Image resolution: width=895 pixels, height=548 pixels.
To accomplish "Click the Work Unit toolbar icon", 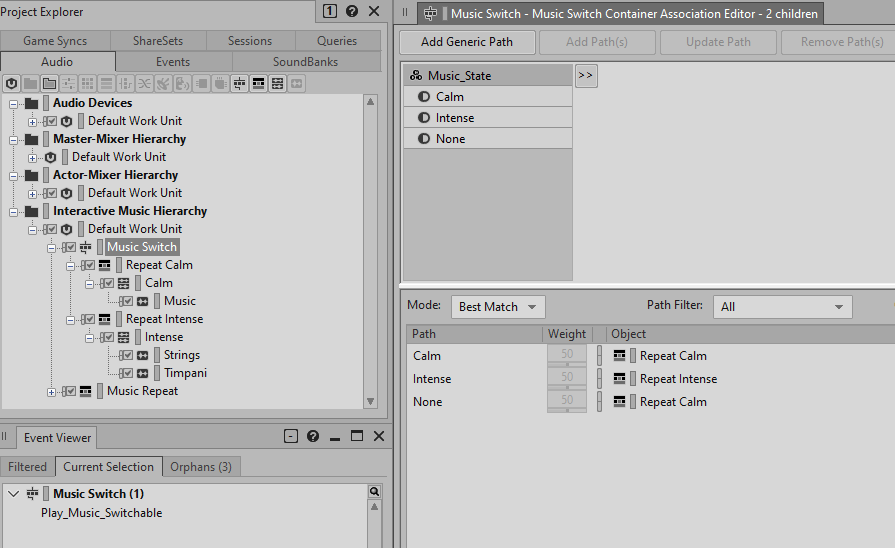I will 12,84.
